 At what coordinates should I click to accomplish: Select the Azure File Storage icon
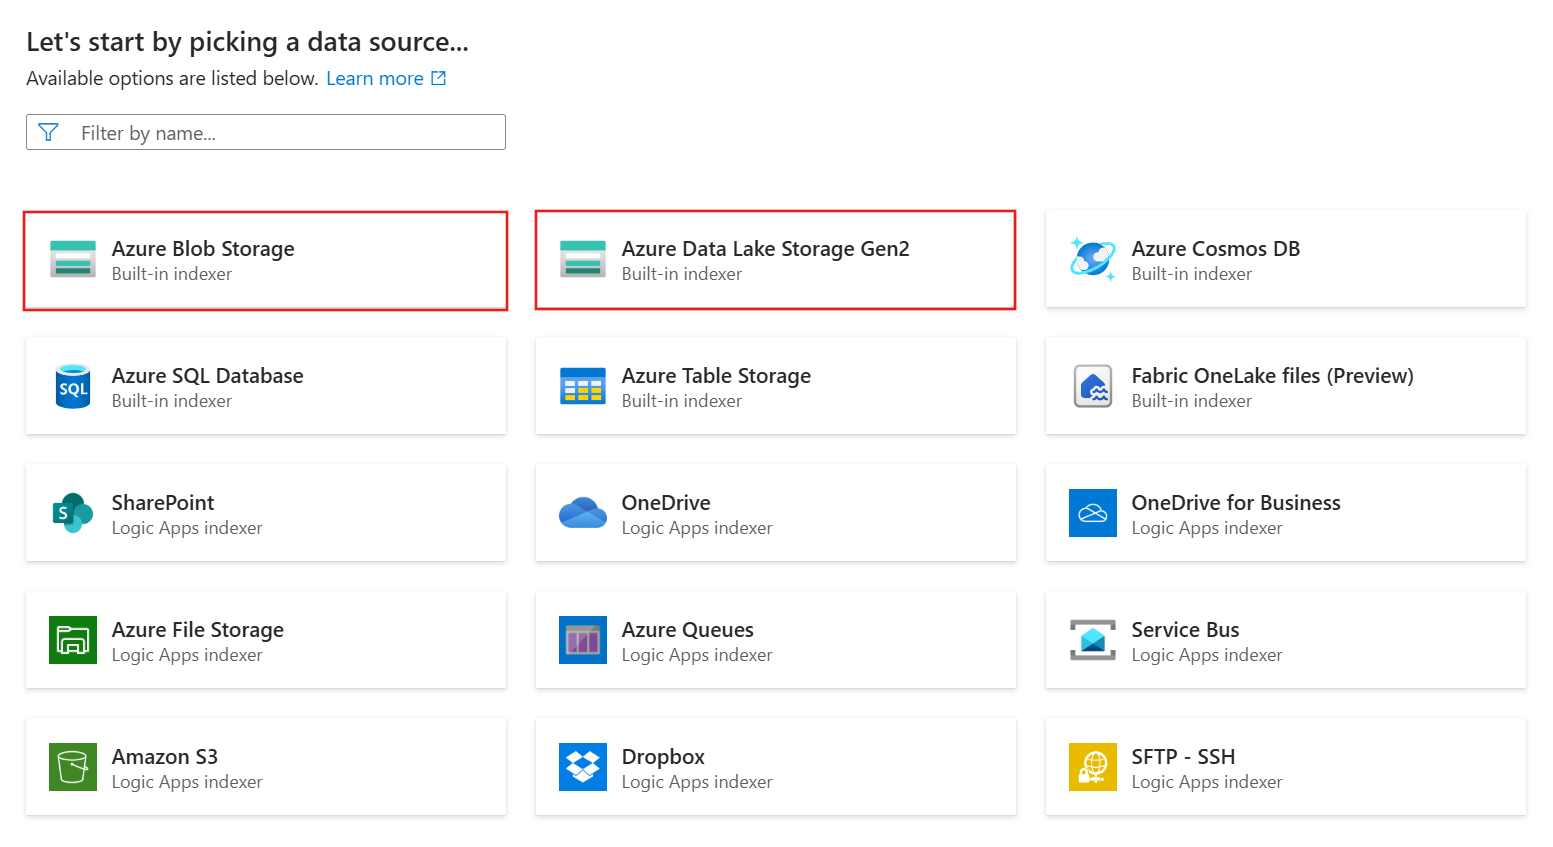coord(73,640)
